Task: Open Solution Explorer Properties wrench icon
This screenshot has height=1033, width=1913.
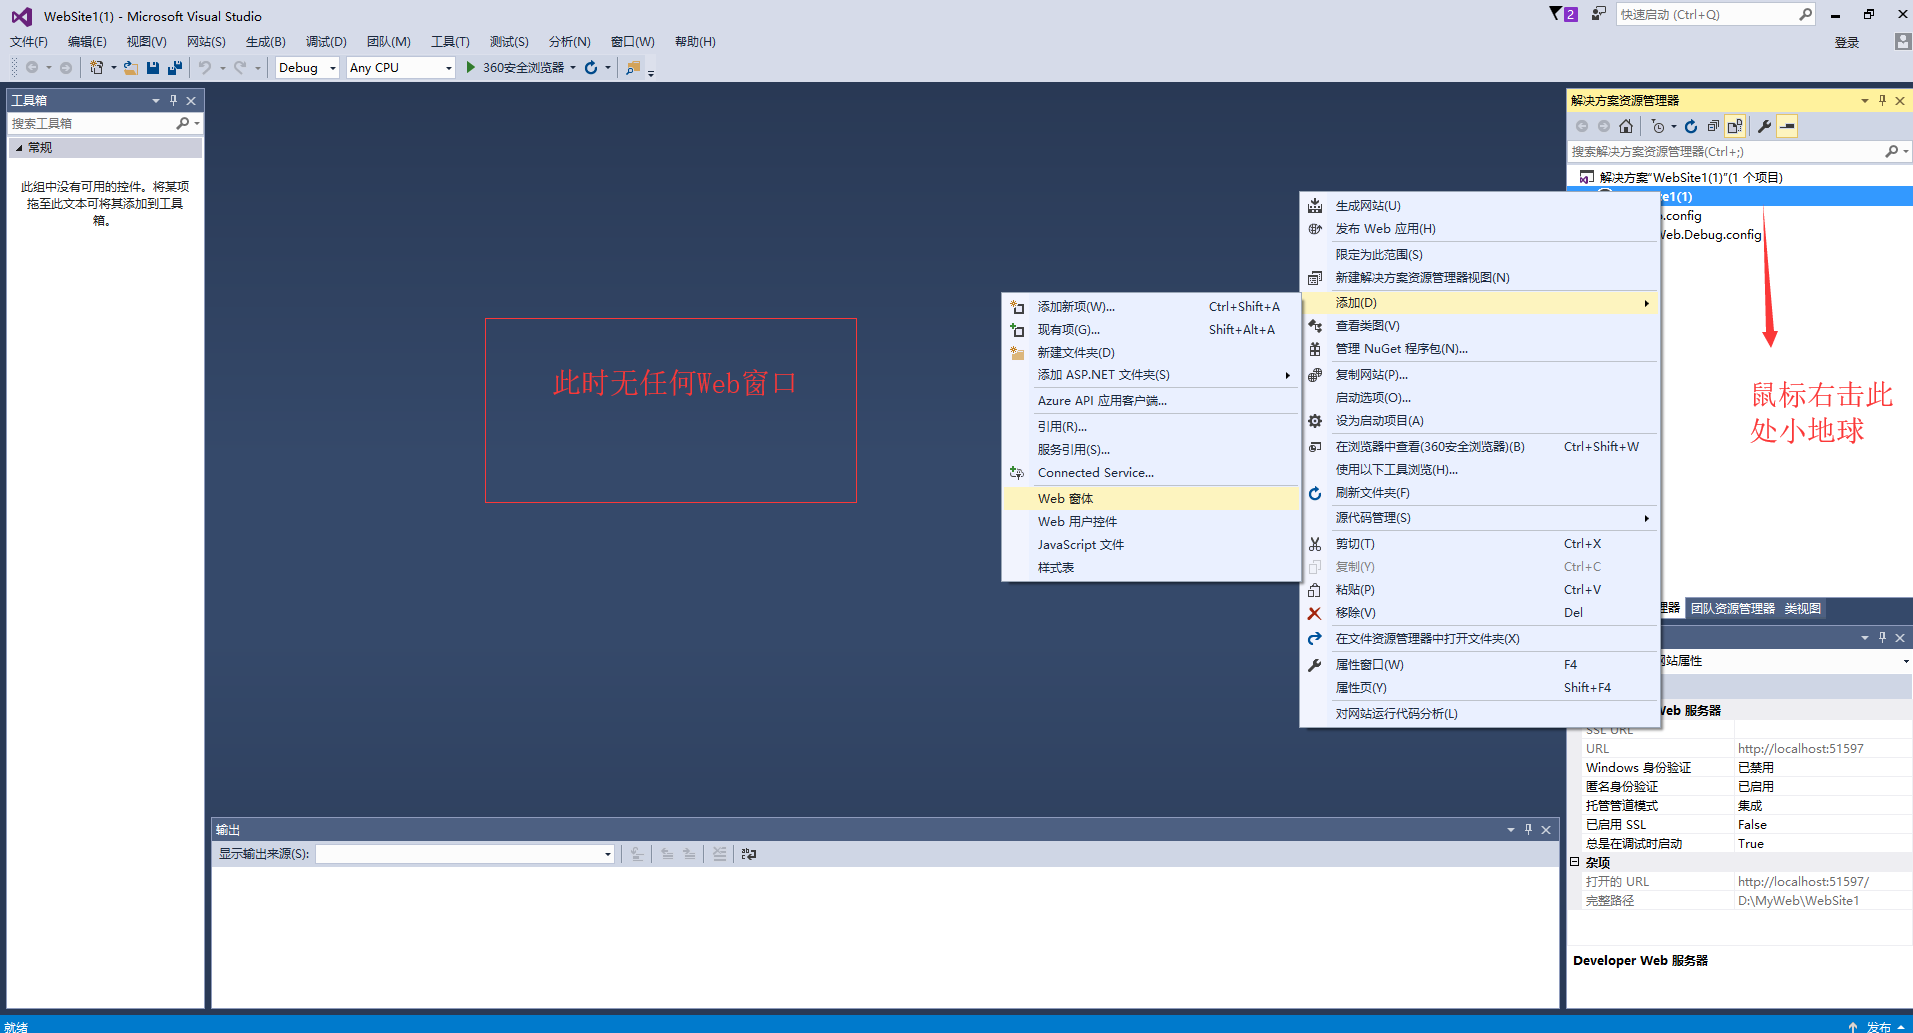Action: [1763, 126]
